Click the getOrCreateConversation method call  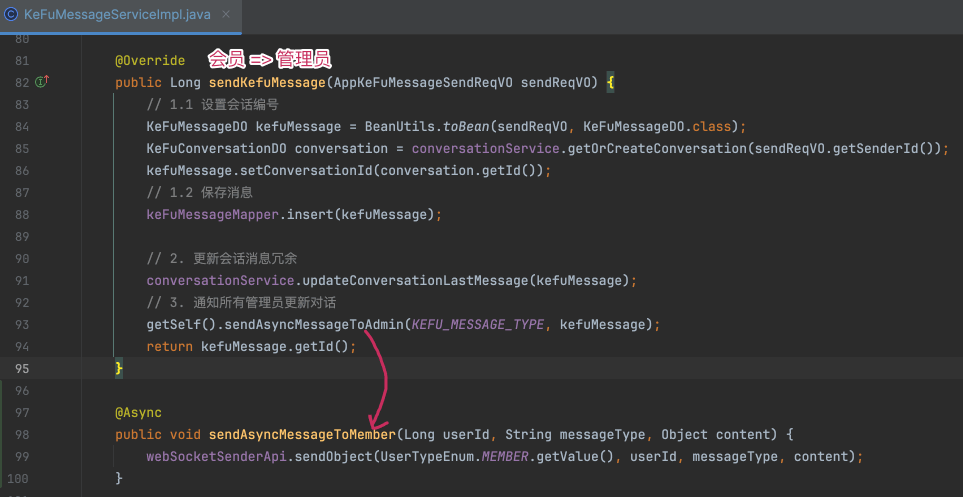[x=653, y=148]
